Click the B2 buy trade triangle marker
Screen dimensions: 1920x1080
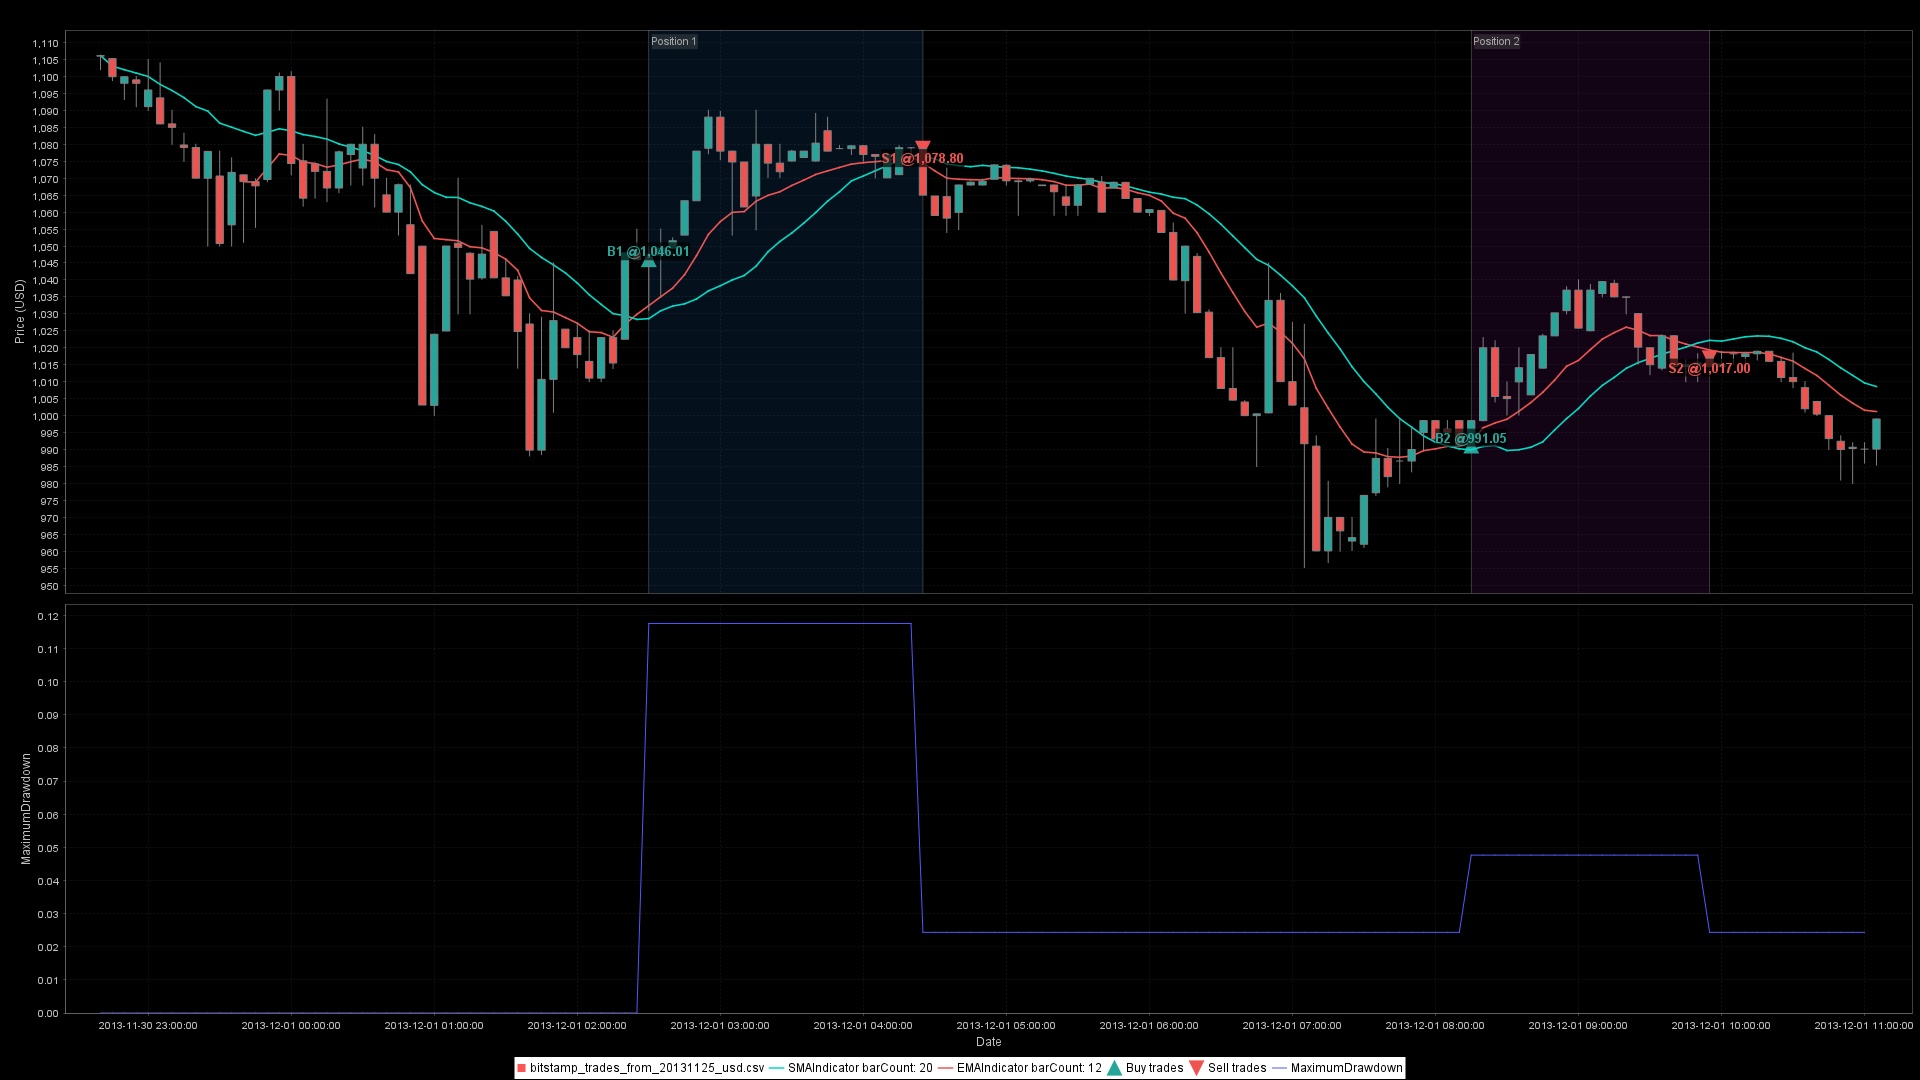(1471, 449)
